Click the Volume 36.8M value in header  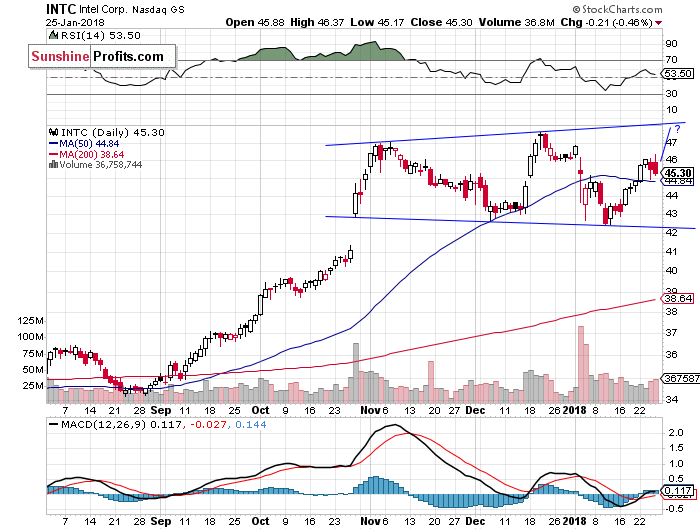[x=517, y=22]
